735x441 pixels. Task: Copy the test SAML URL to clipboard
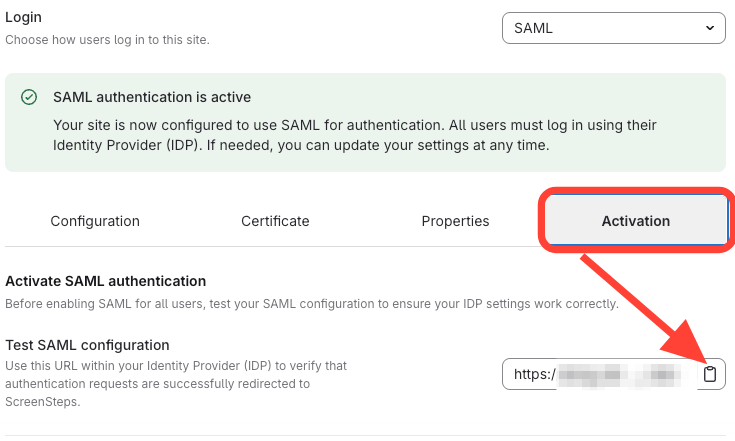coord(710,374)
